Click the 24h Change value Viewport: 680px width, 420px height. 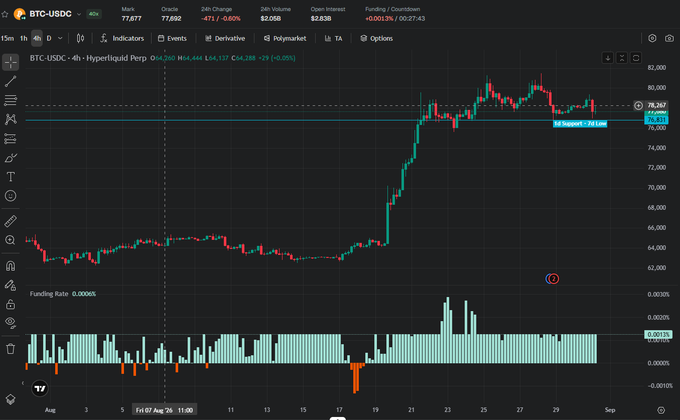tap(221, 19)
